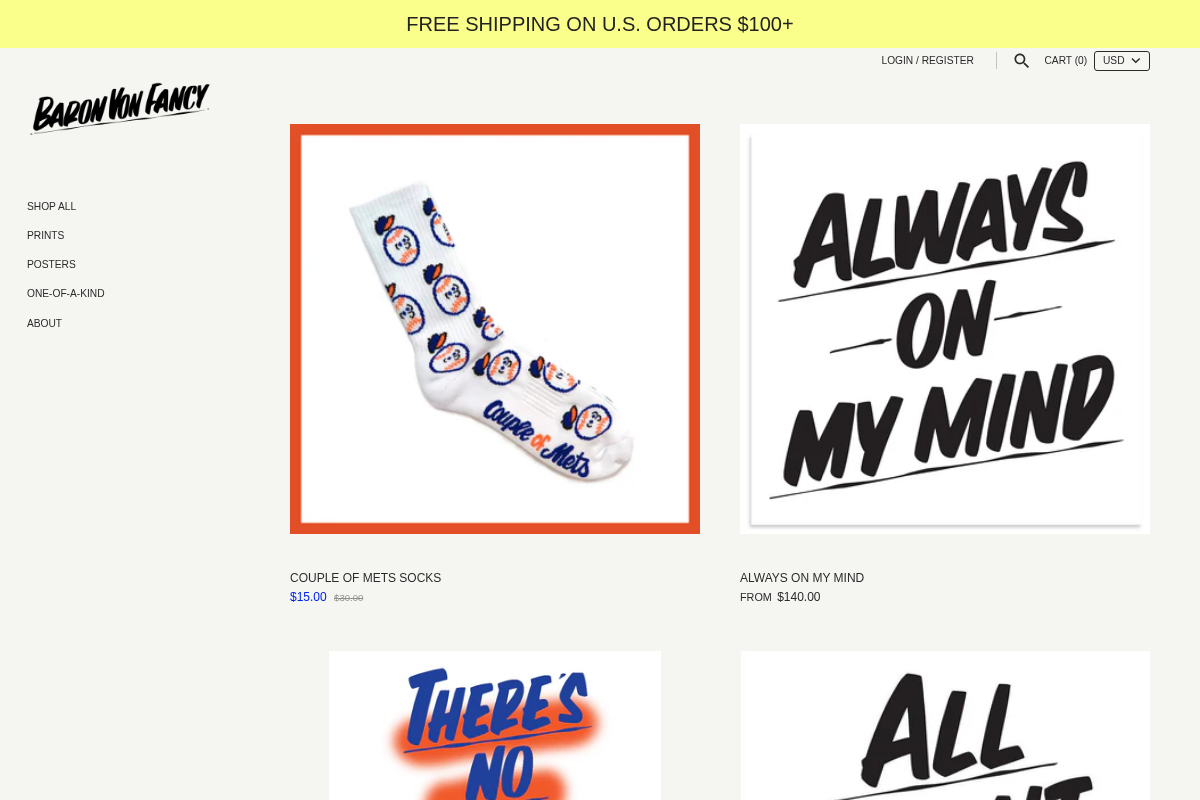Click the crossed-out $30.00 original price
Viewport: 1200px width, 800px height.
(x=348, y=598)
